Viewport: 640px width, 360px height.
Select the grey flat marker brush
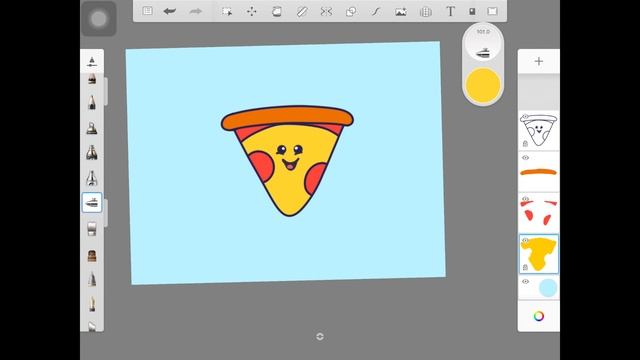coord(92,229)
